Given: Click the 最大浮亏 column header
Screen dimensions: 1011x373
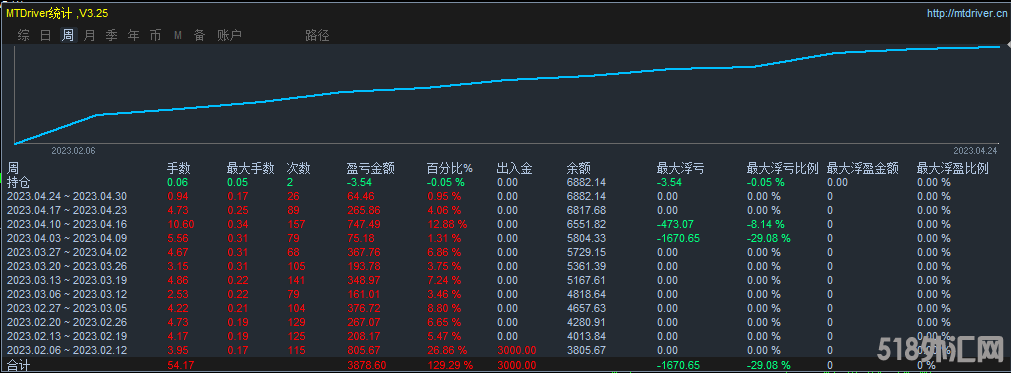Looking at the screenshot, I should tap(680, 169).
